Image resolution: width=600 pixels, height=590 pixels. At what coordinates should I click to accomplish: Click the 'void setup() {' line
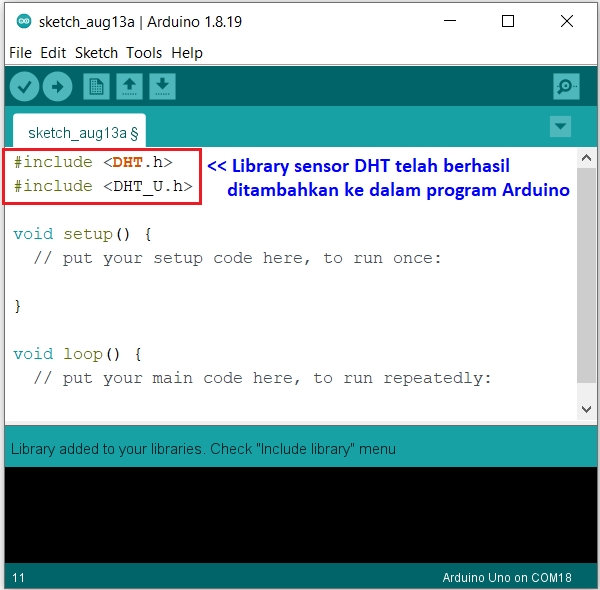(83, 234)
